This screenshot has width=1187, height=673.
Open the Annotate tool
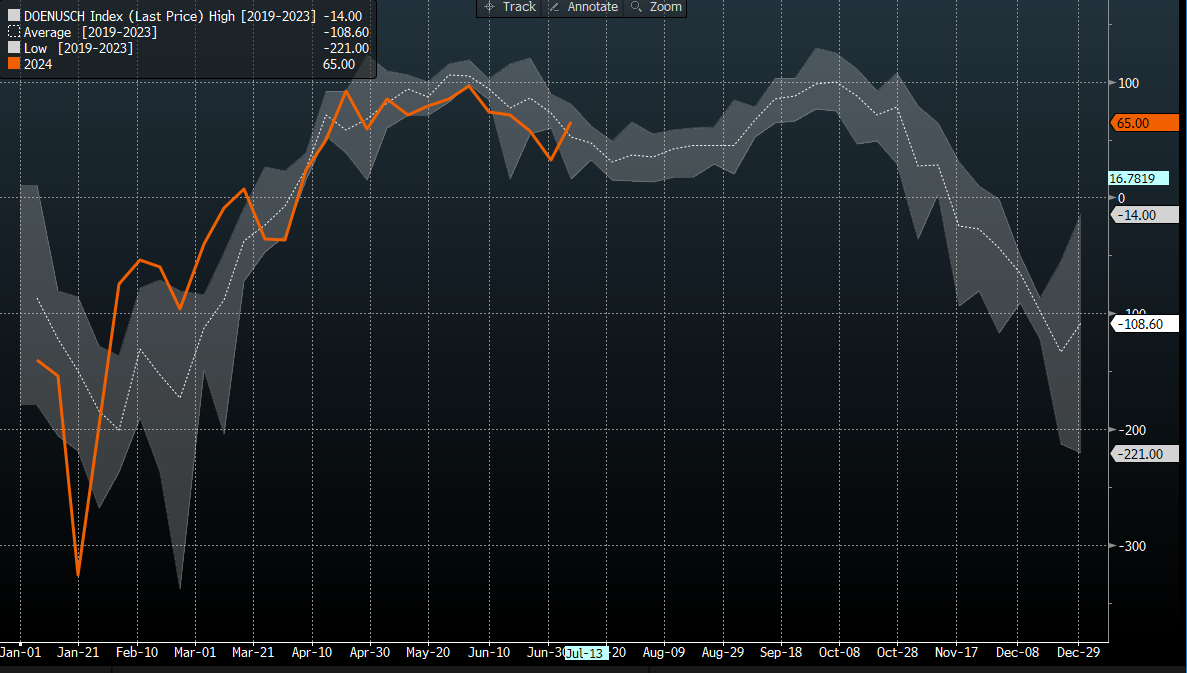[x=583, y=7]
